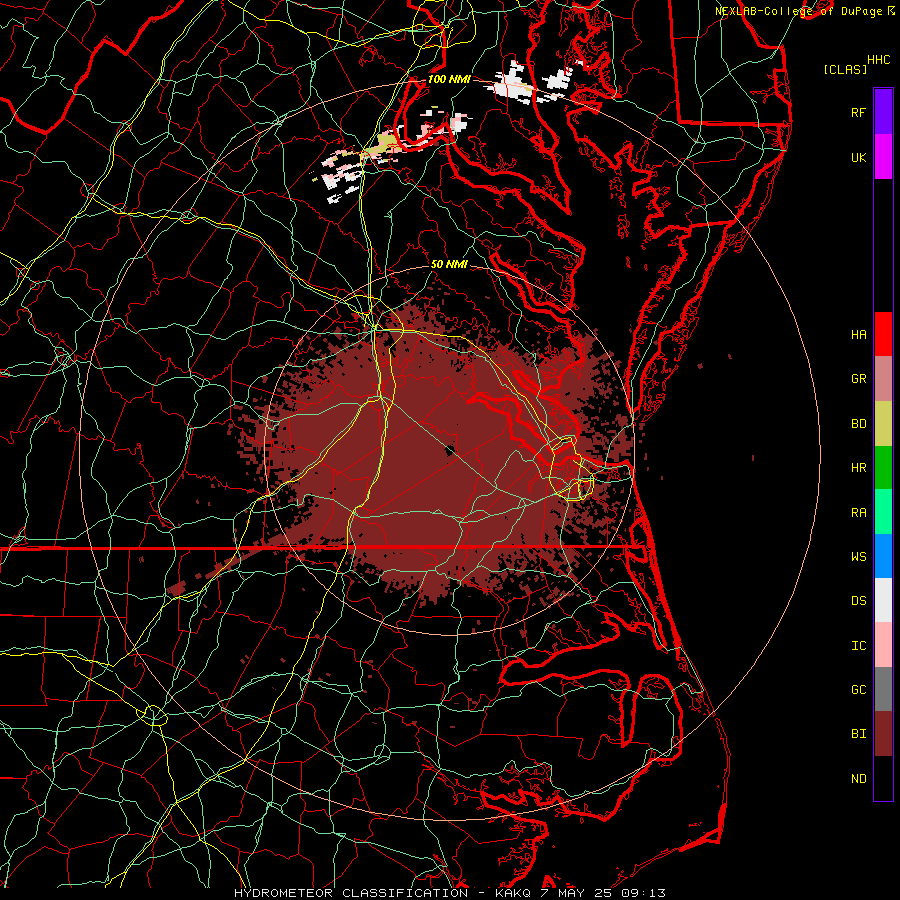Click the UK magenta legend swatch

[883, 157]
